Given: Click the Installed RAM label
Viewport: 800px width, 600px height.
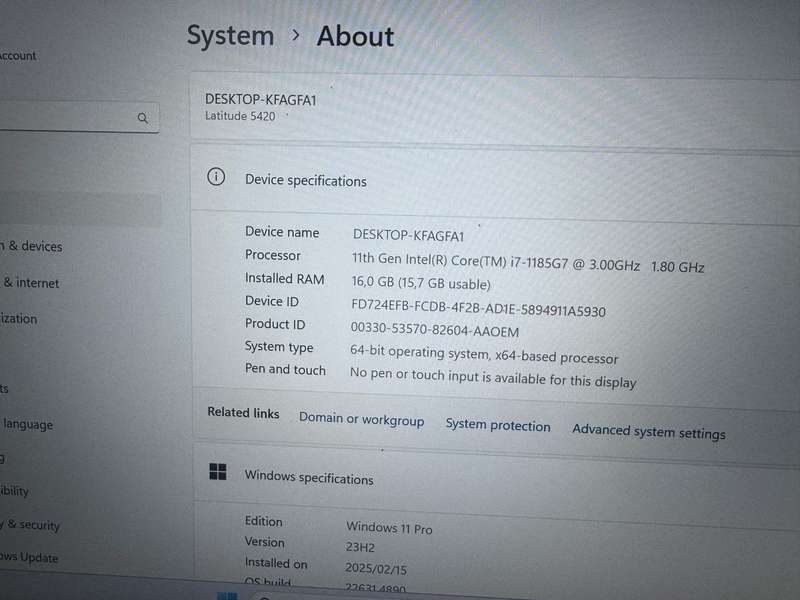Looking at the screenshot, I should coord(284,279).
